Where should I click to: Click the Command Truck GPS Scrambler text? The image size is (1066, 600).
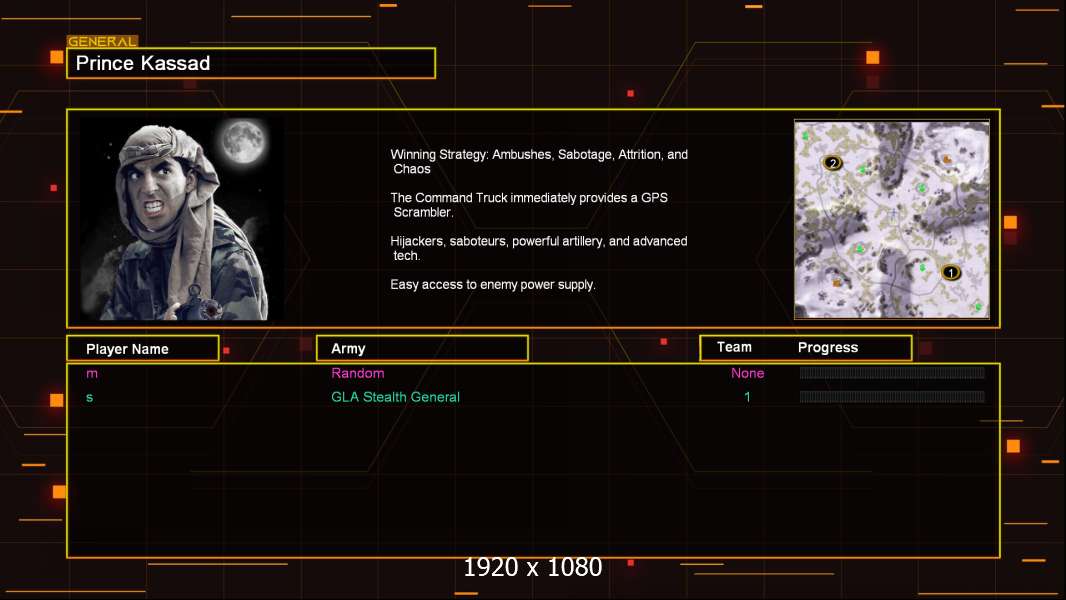(x=529, y=205)
